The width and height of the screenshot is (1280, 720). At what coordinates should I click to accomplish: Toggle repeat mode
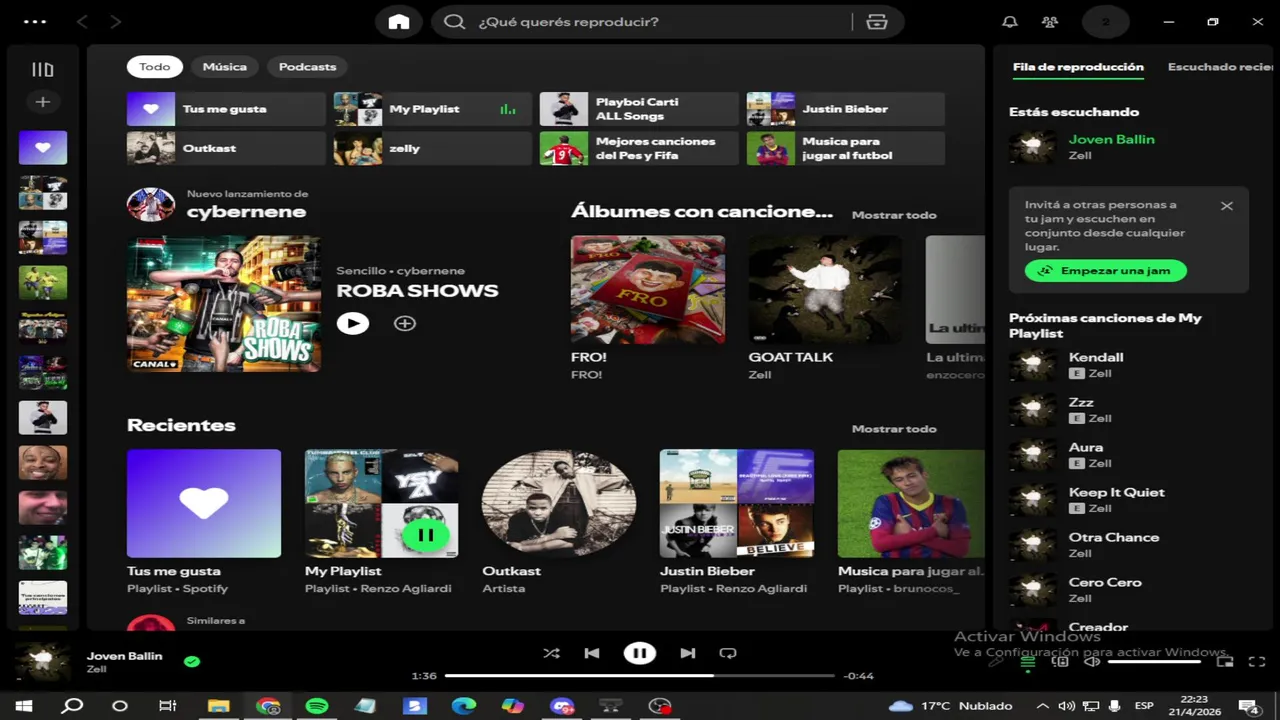pyautogui.click(x=728, y=653)
